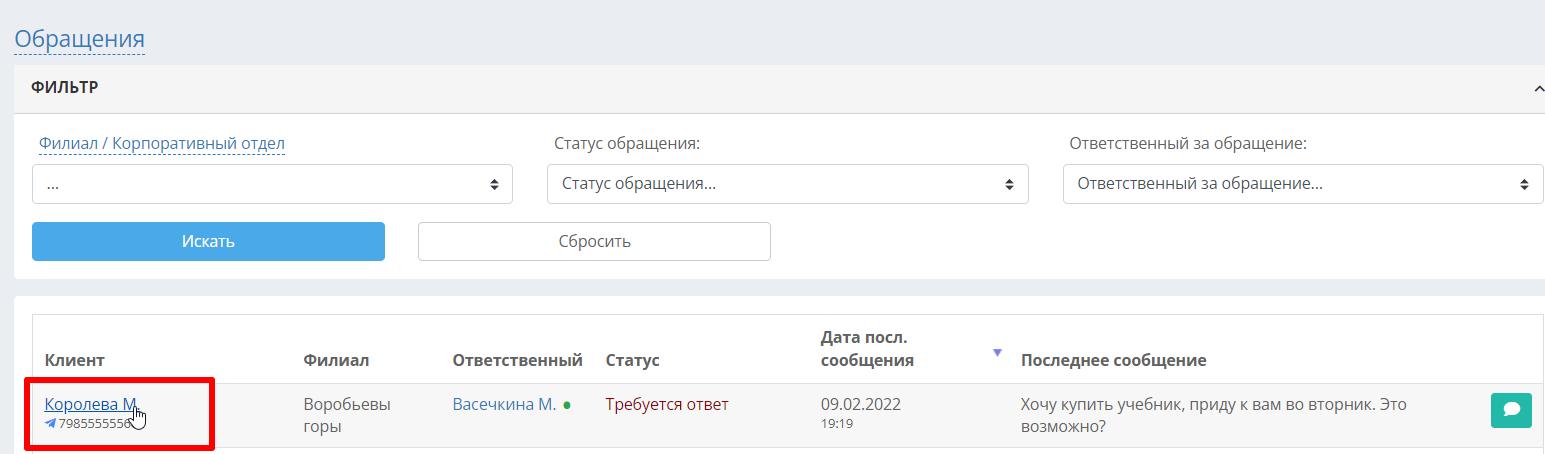The height and width of the screenshot is (454, 1545).
Task: Click the Последнее сообщение column header
Action: (1113, 360)
